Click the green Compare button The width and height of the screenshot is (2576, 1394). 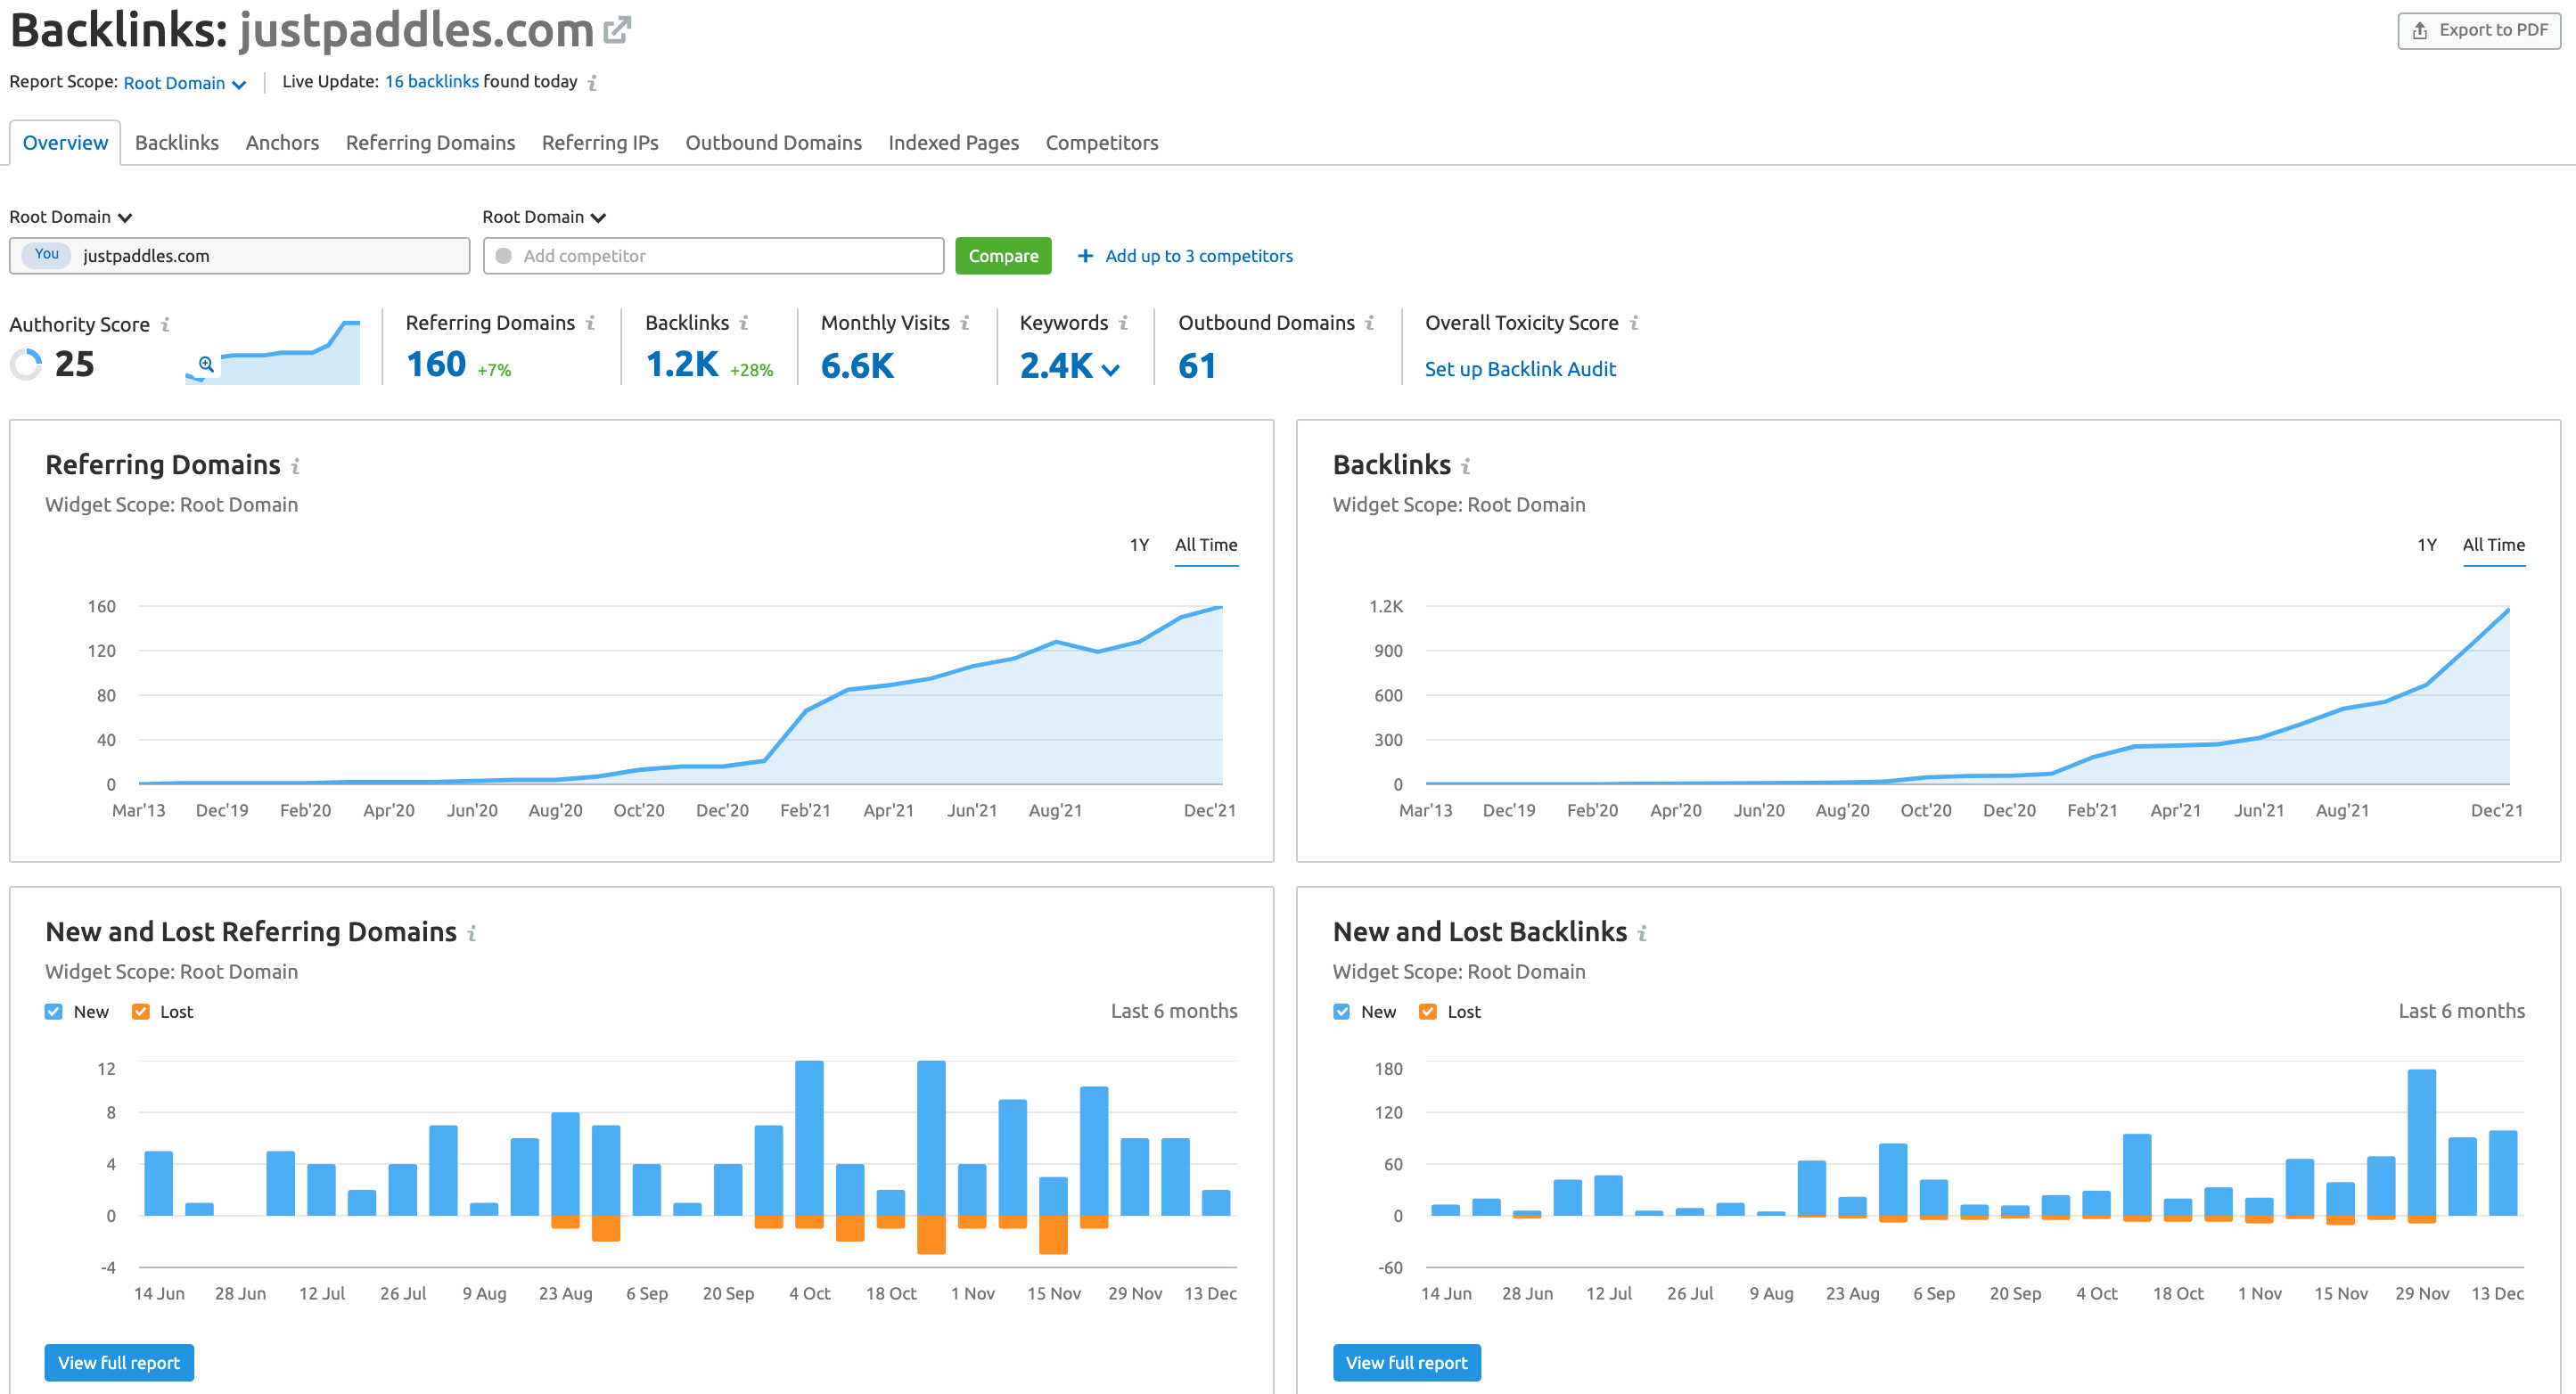[x=1003, y=256]
